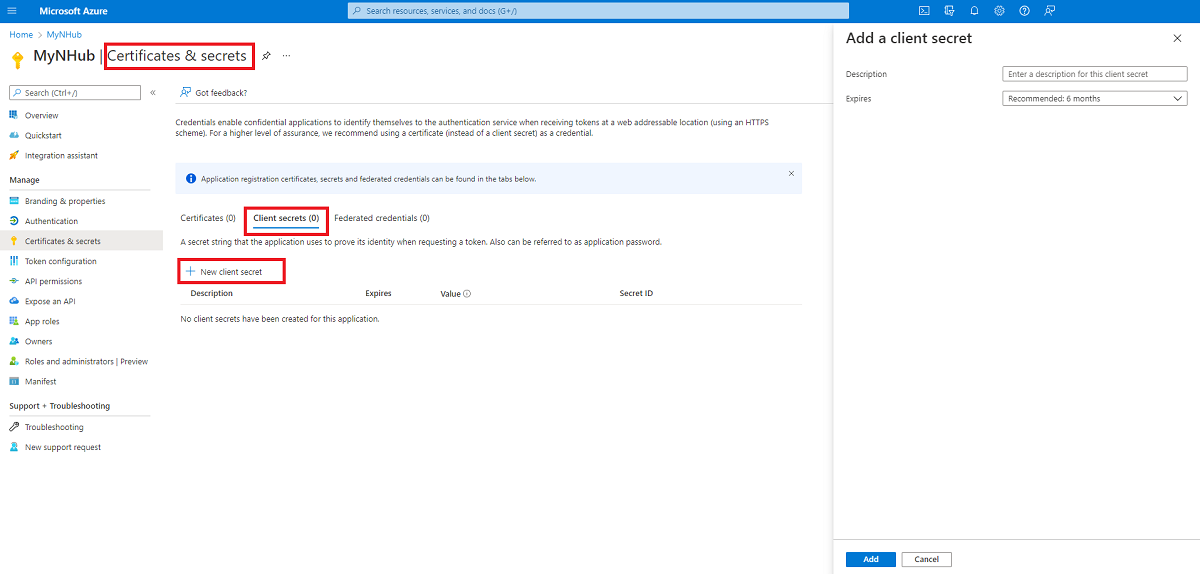Show notifications bell
The image size is (1200, 574).
point(974,11)
